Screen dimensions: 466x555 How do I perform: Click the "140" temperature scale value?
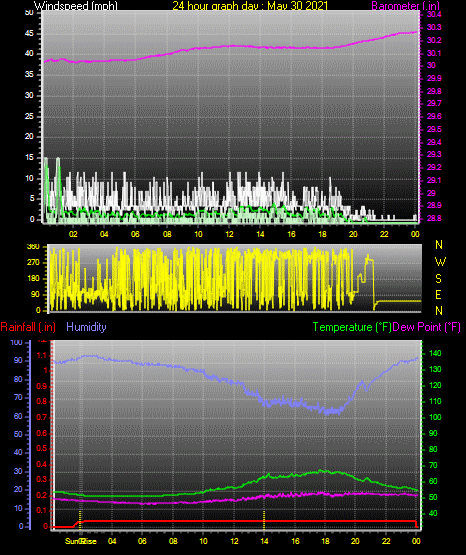pos(435,353)
